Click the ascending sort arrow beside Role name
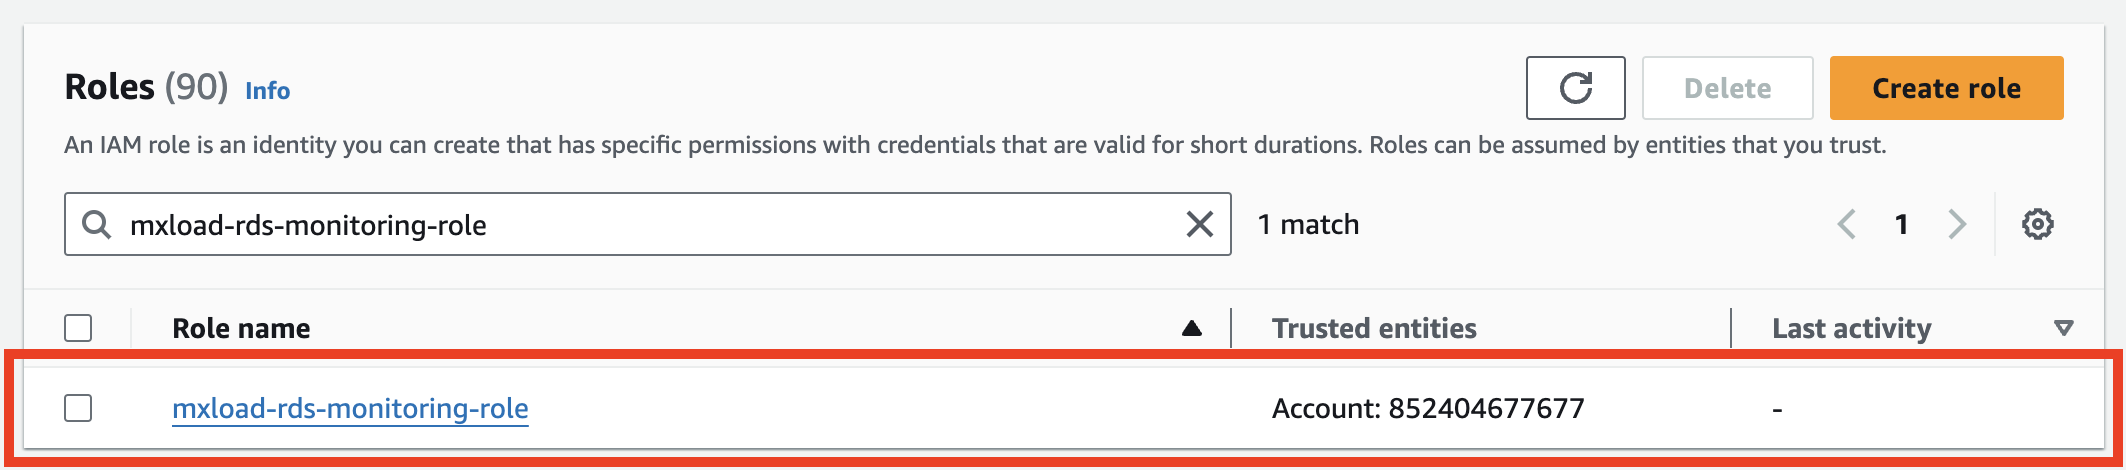 click(x=1191, y=328)
